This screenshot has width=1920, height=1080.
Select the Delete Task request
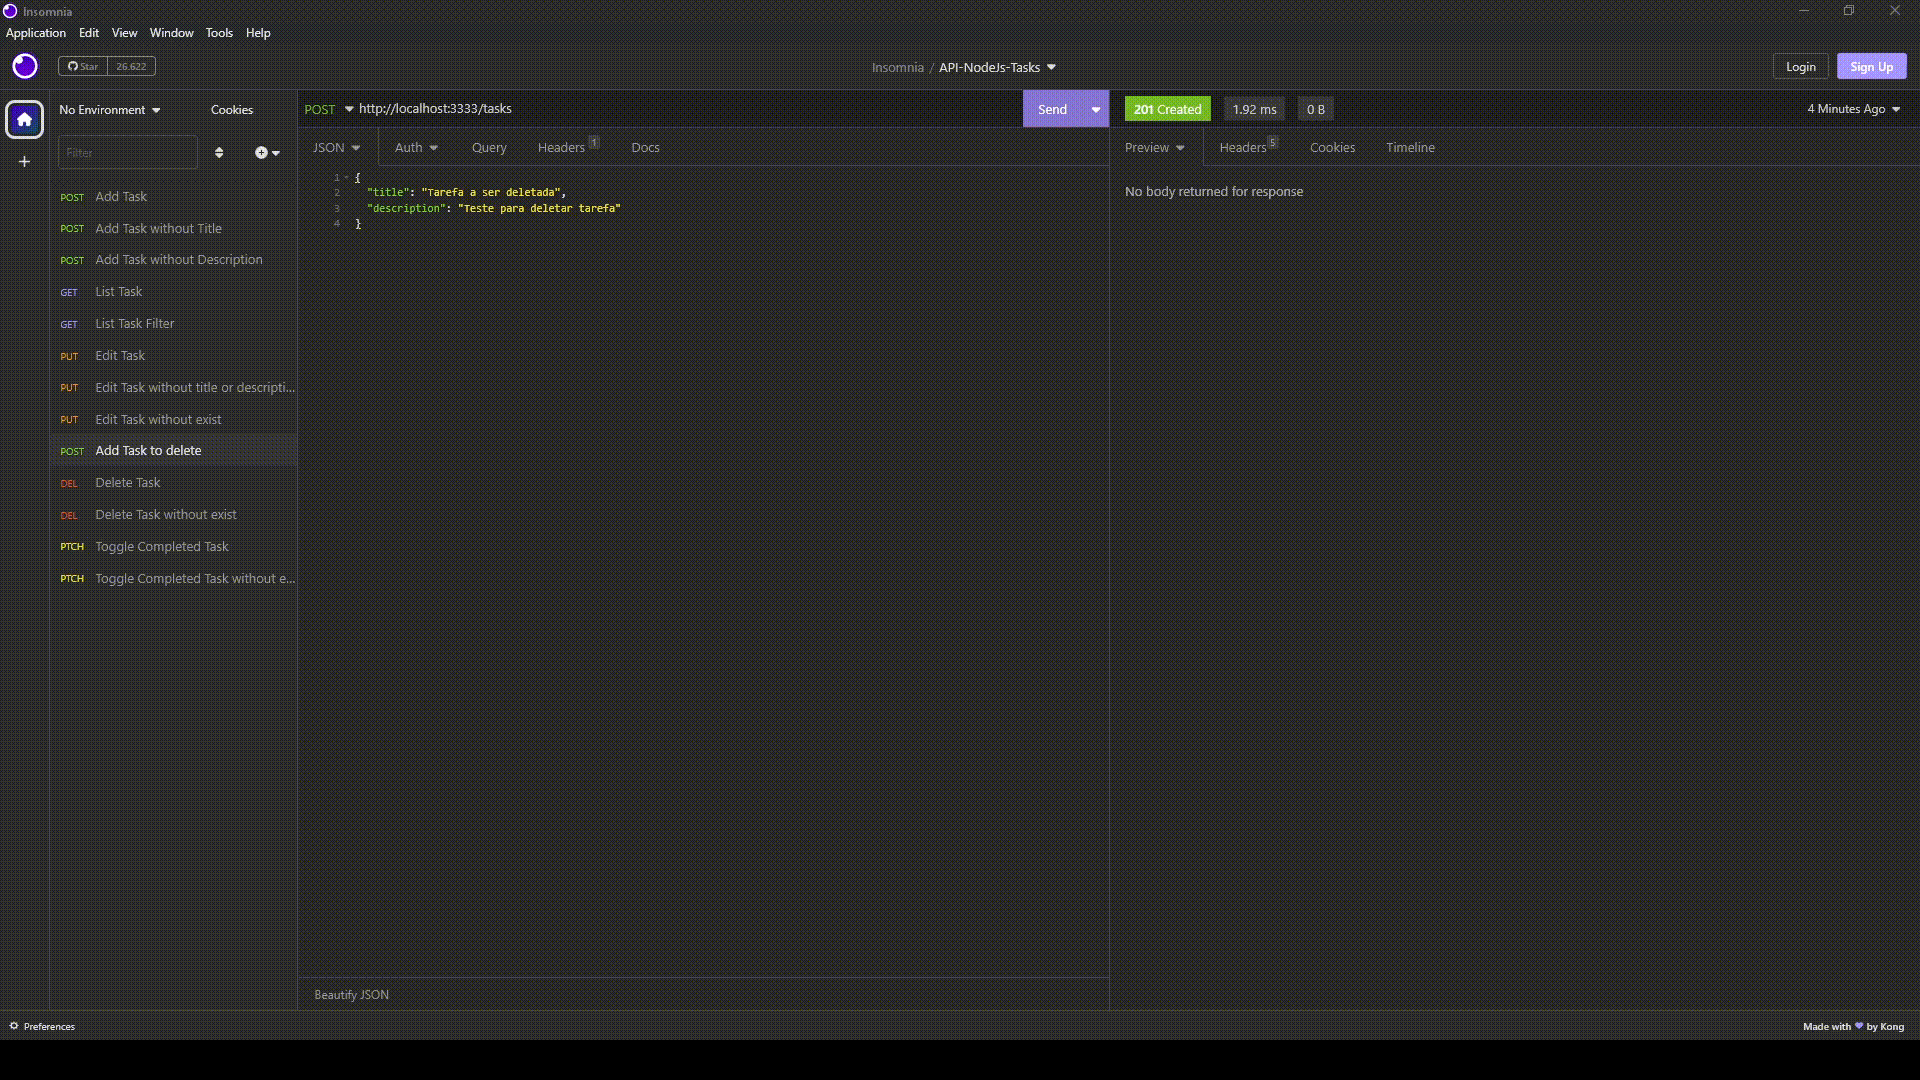tap(128, 482)
